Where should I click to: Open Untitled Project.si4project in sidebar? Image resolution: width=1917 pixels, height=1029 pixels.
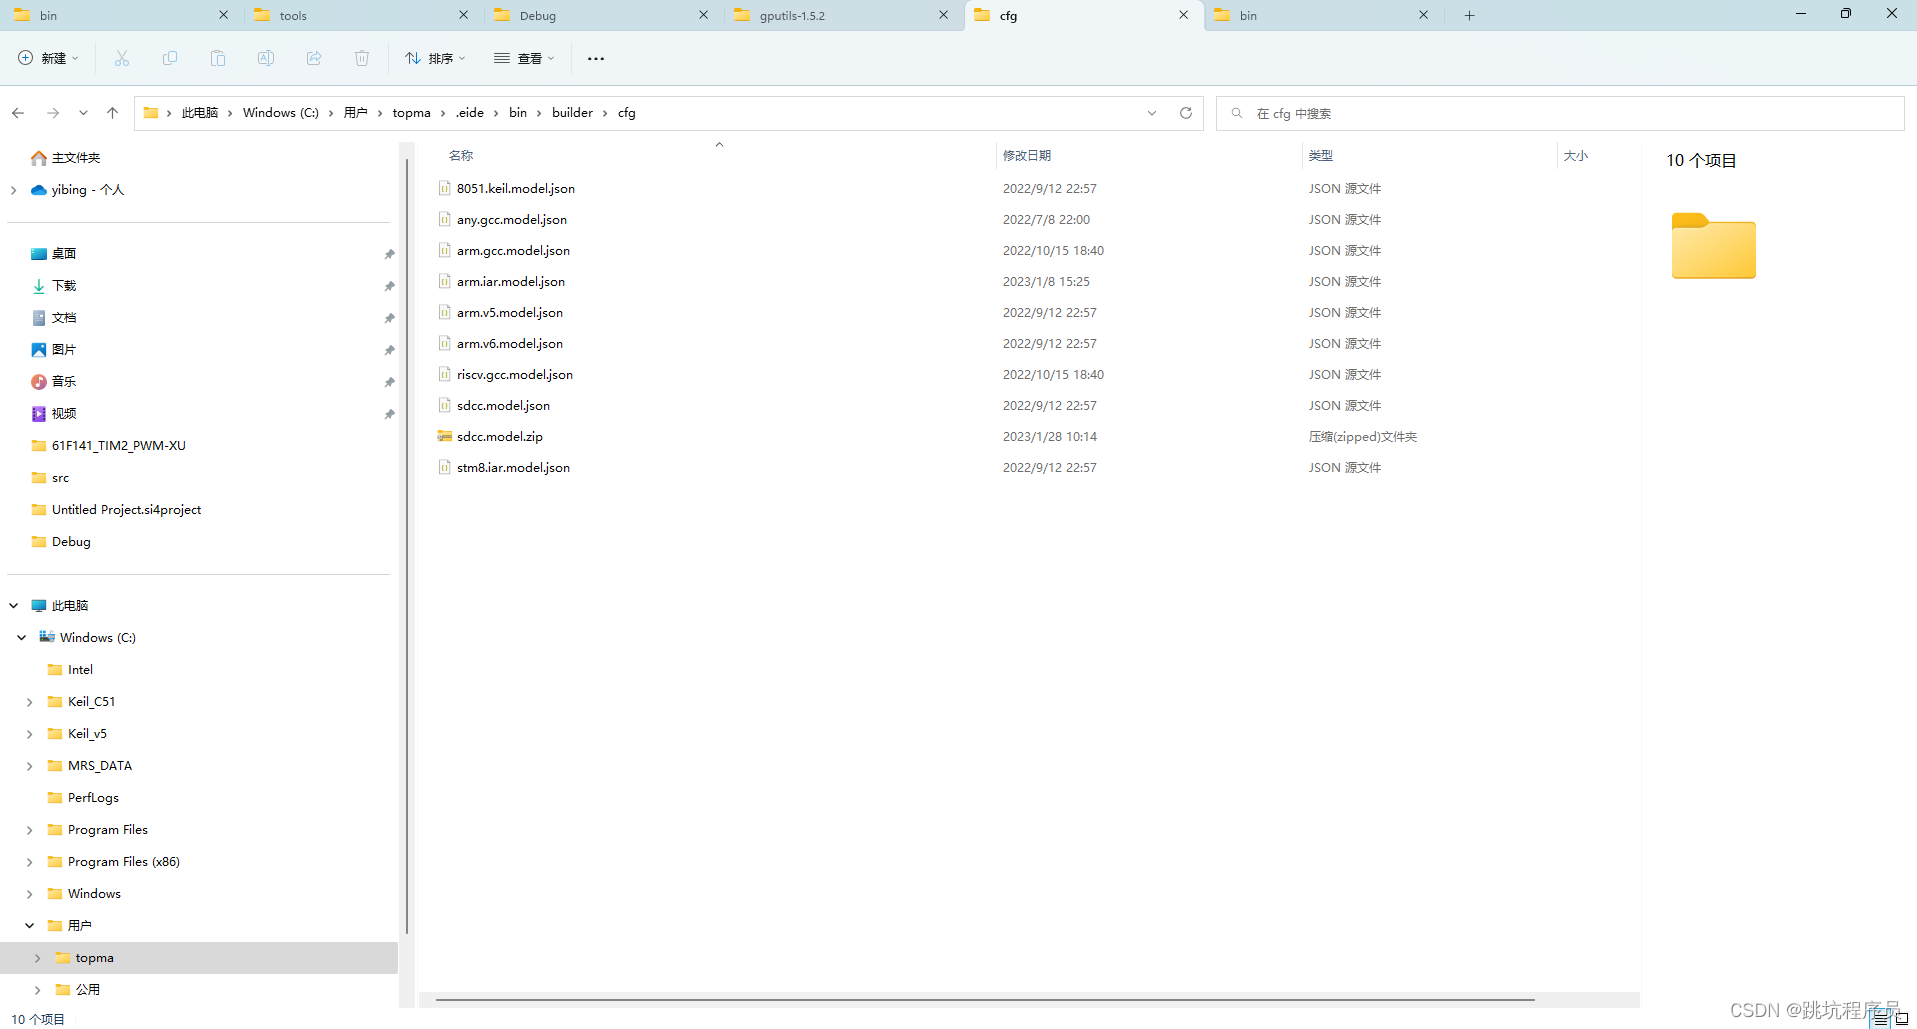126,510
